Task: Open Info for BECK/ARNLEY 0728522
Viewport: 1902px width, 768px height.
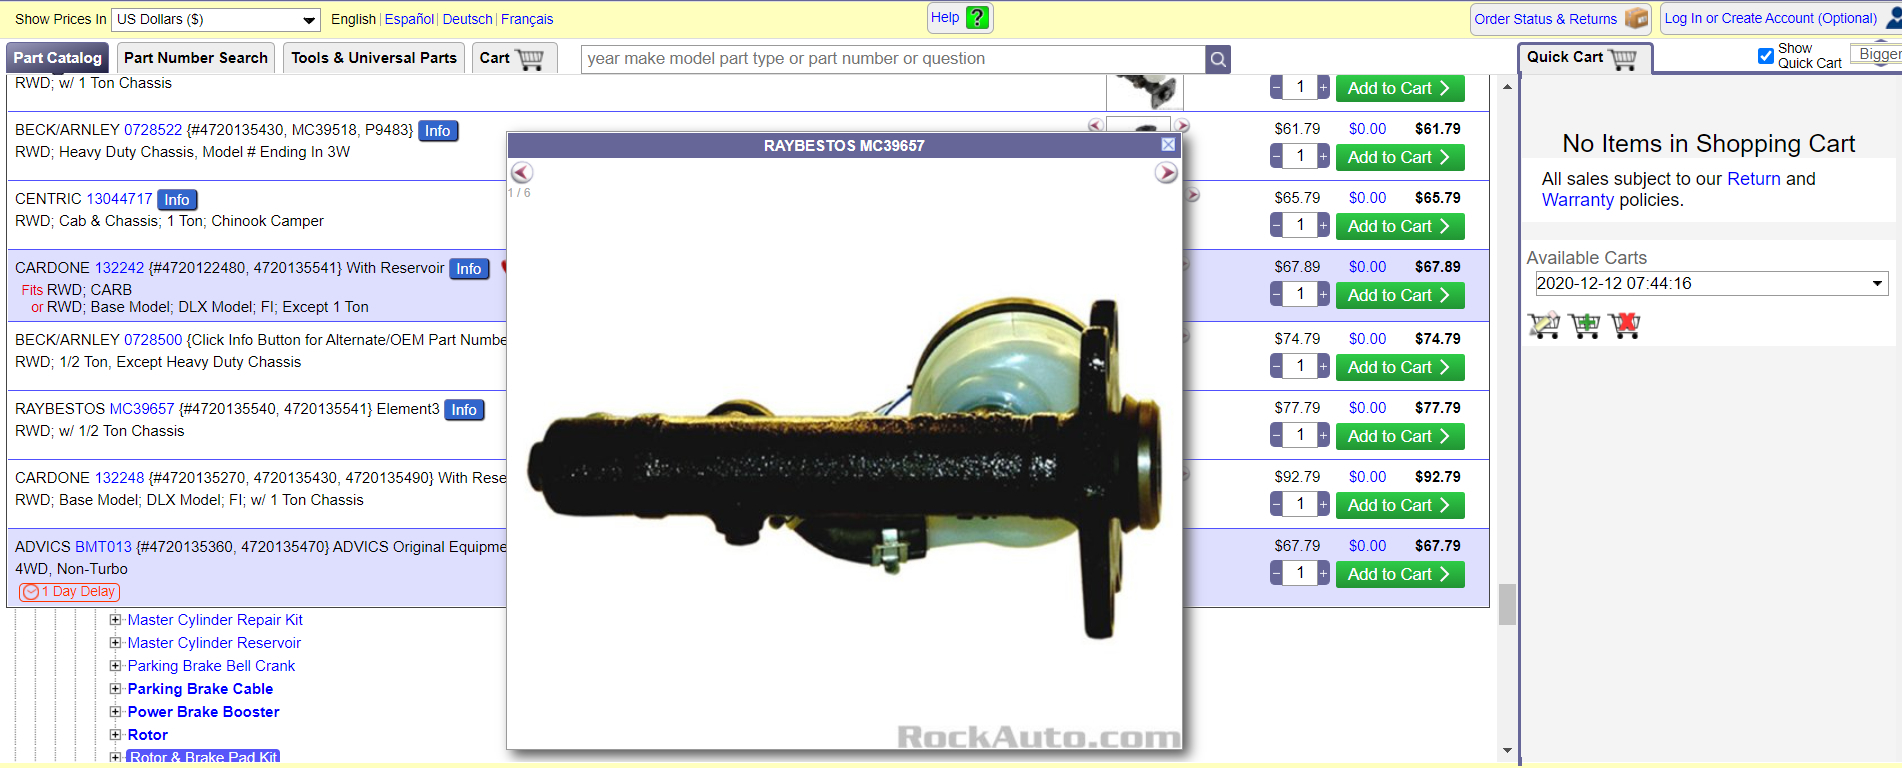Action: pos(438,131)
